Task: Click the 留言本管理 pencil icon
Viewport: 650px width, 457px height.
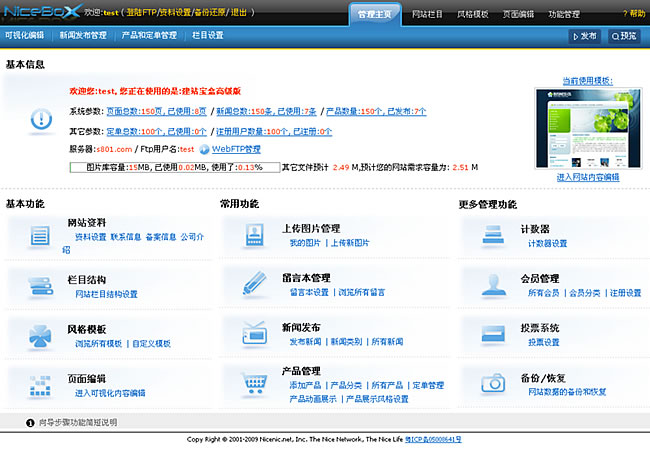Action: [254, 284]
